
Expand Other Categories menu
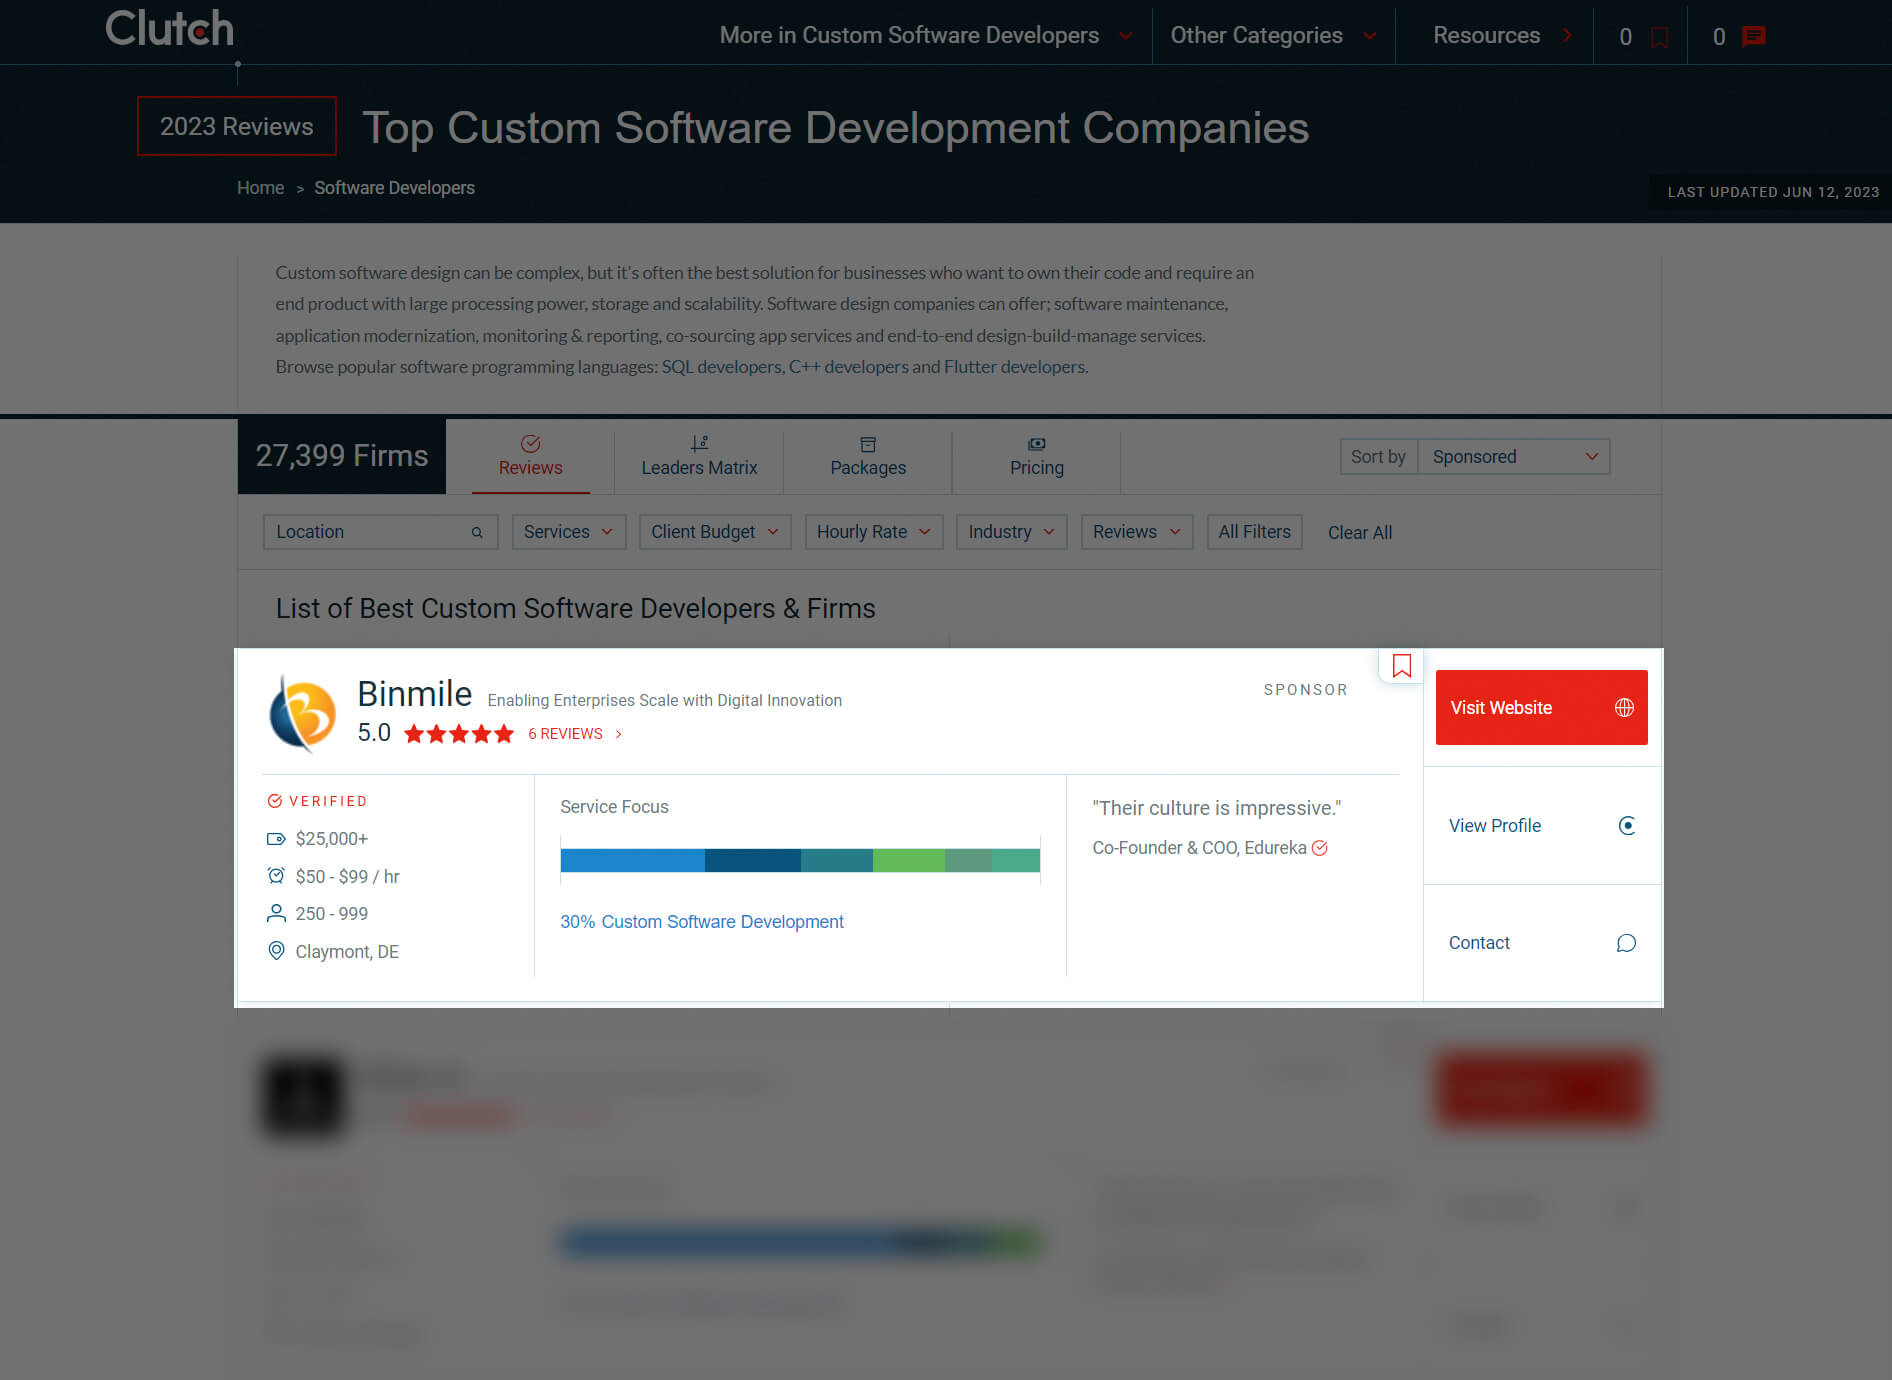click(1273, 35)
